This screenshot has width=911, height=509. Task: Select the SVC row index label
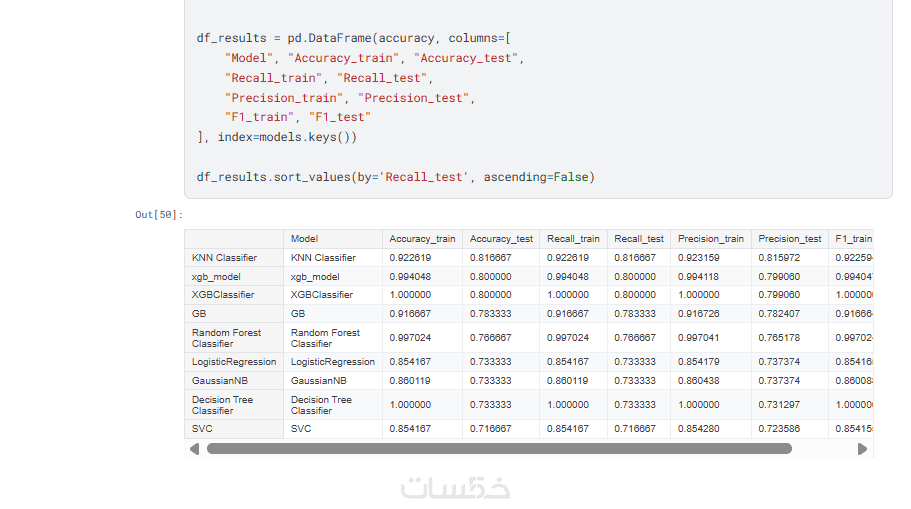tap(202, 429)
